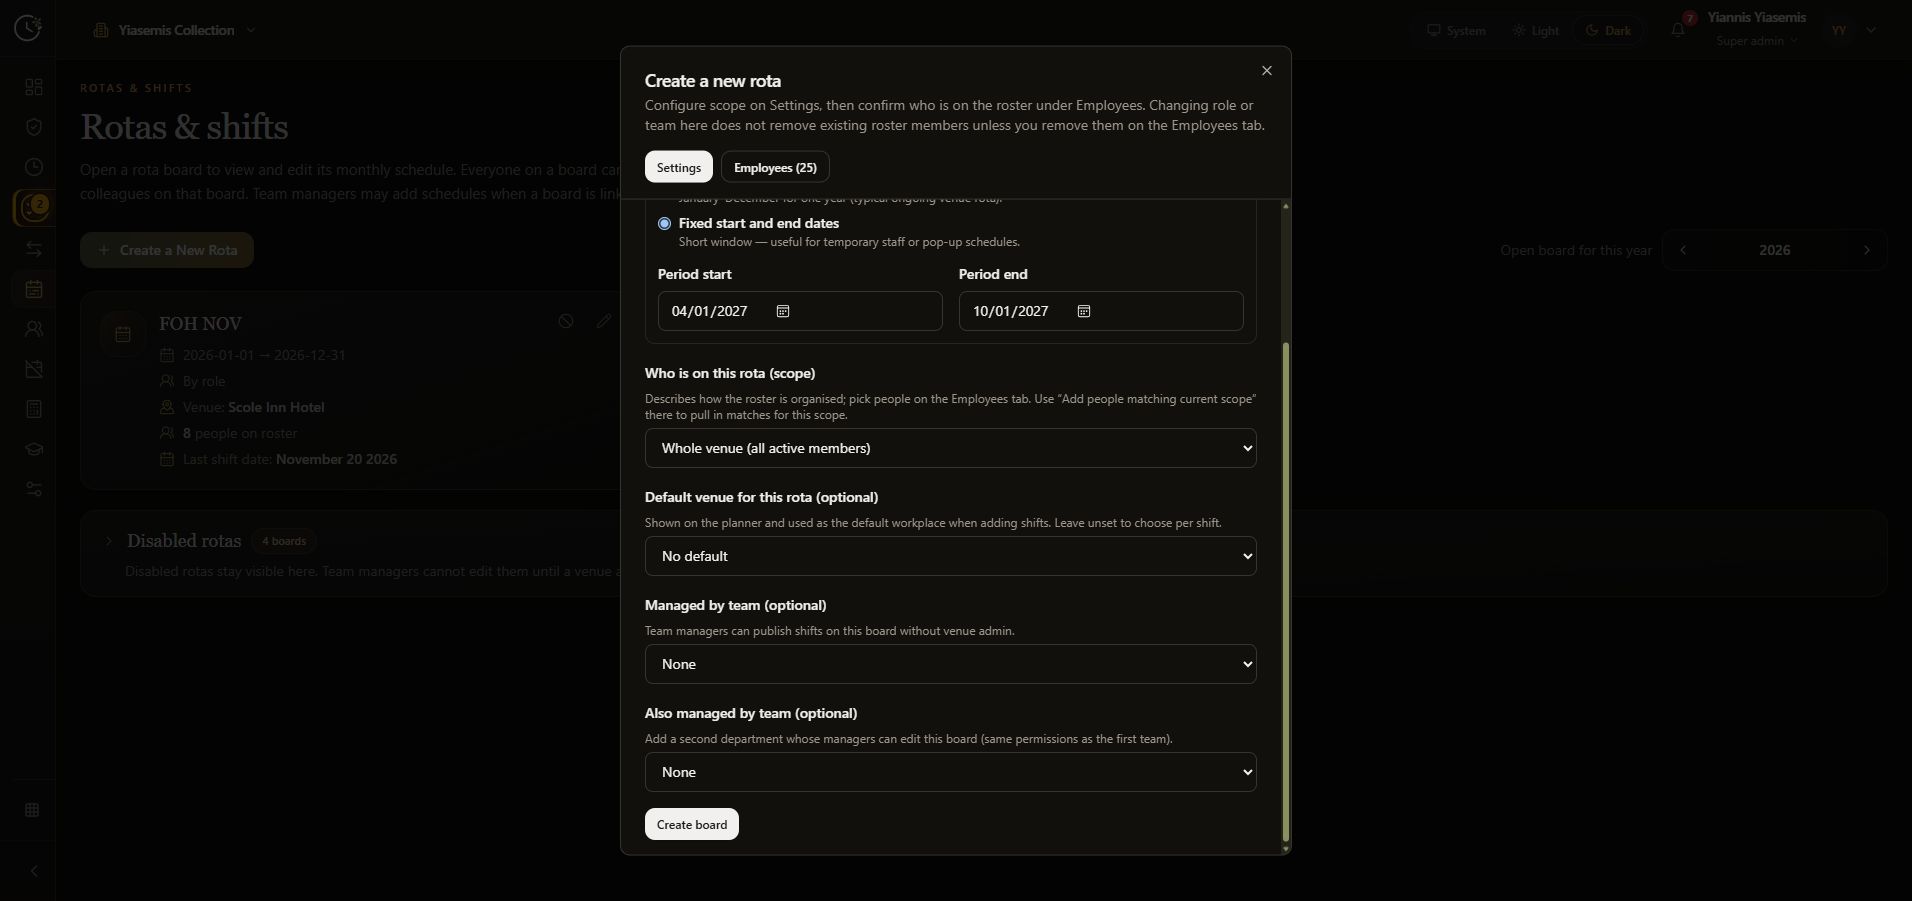Switch to the Settings tab

coord(678,167)
